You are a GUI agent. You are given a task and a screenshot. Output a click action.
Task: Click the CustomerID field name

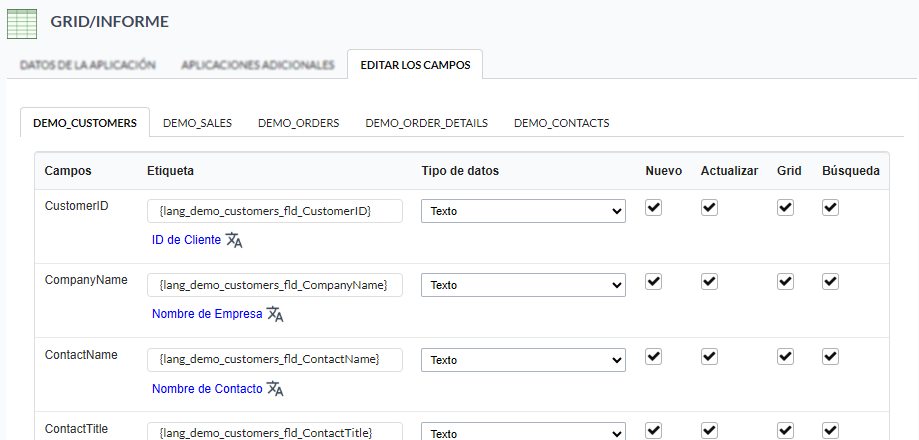point(77,206)
